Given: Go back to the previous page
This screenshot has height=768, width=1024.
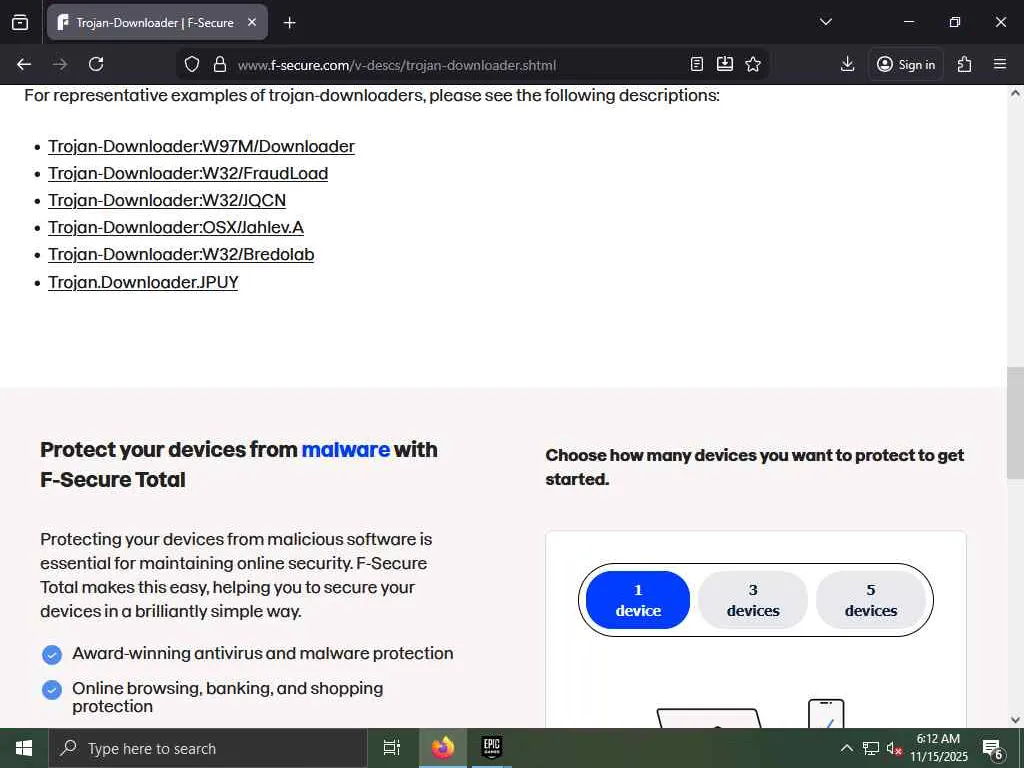Looking at the screenshot, I should pos(24,64).
